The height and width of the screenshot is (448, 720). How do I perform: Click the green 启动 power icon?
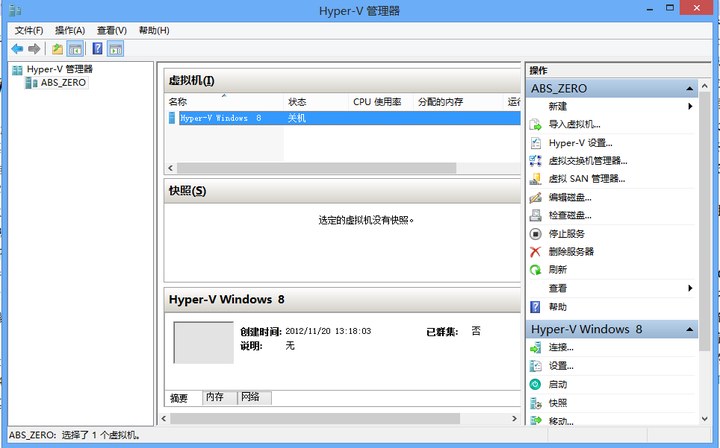(535, 384)
